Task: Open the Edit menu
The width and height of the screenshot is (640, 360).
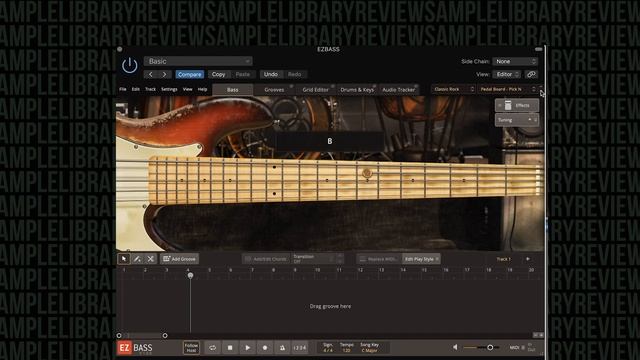Action: point(136,89)
